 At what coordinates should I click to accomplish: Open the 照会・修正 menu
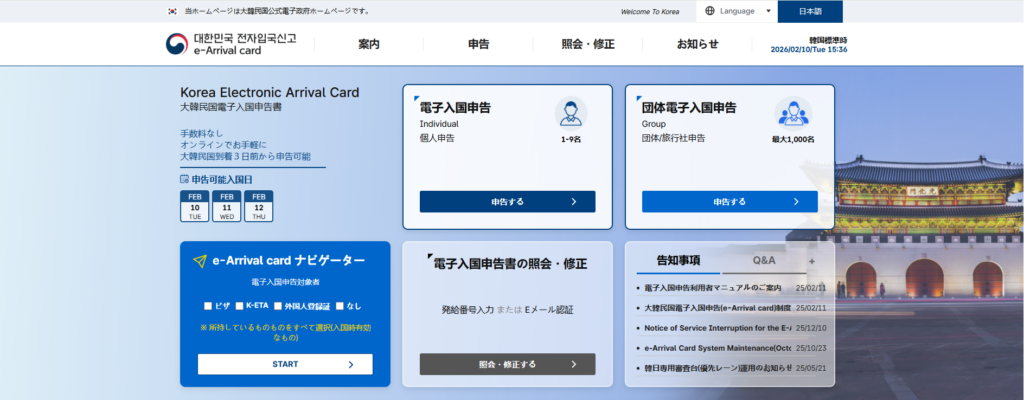click(588, 44)
